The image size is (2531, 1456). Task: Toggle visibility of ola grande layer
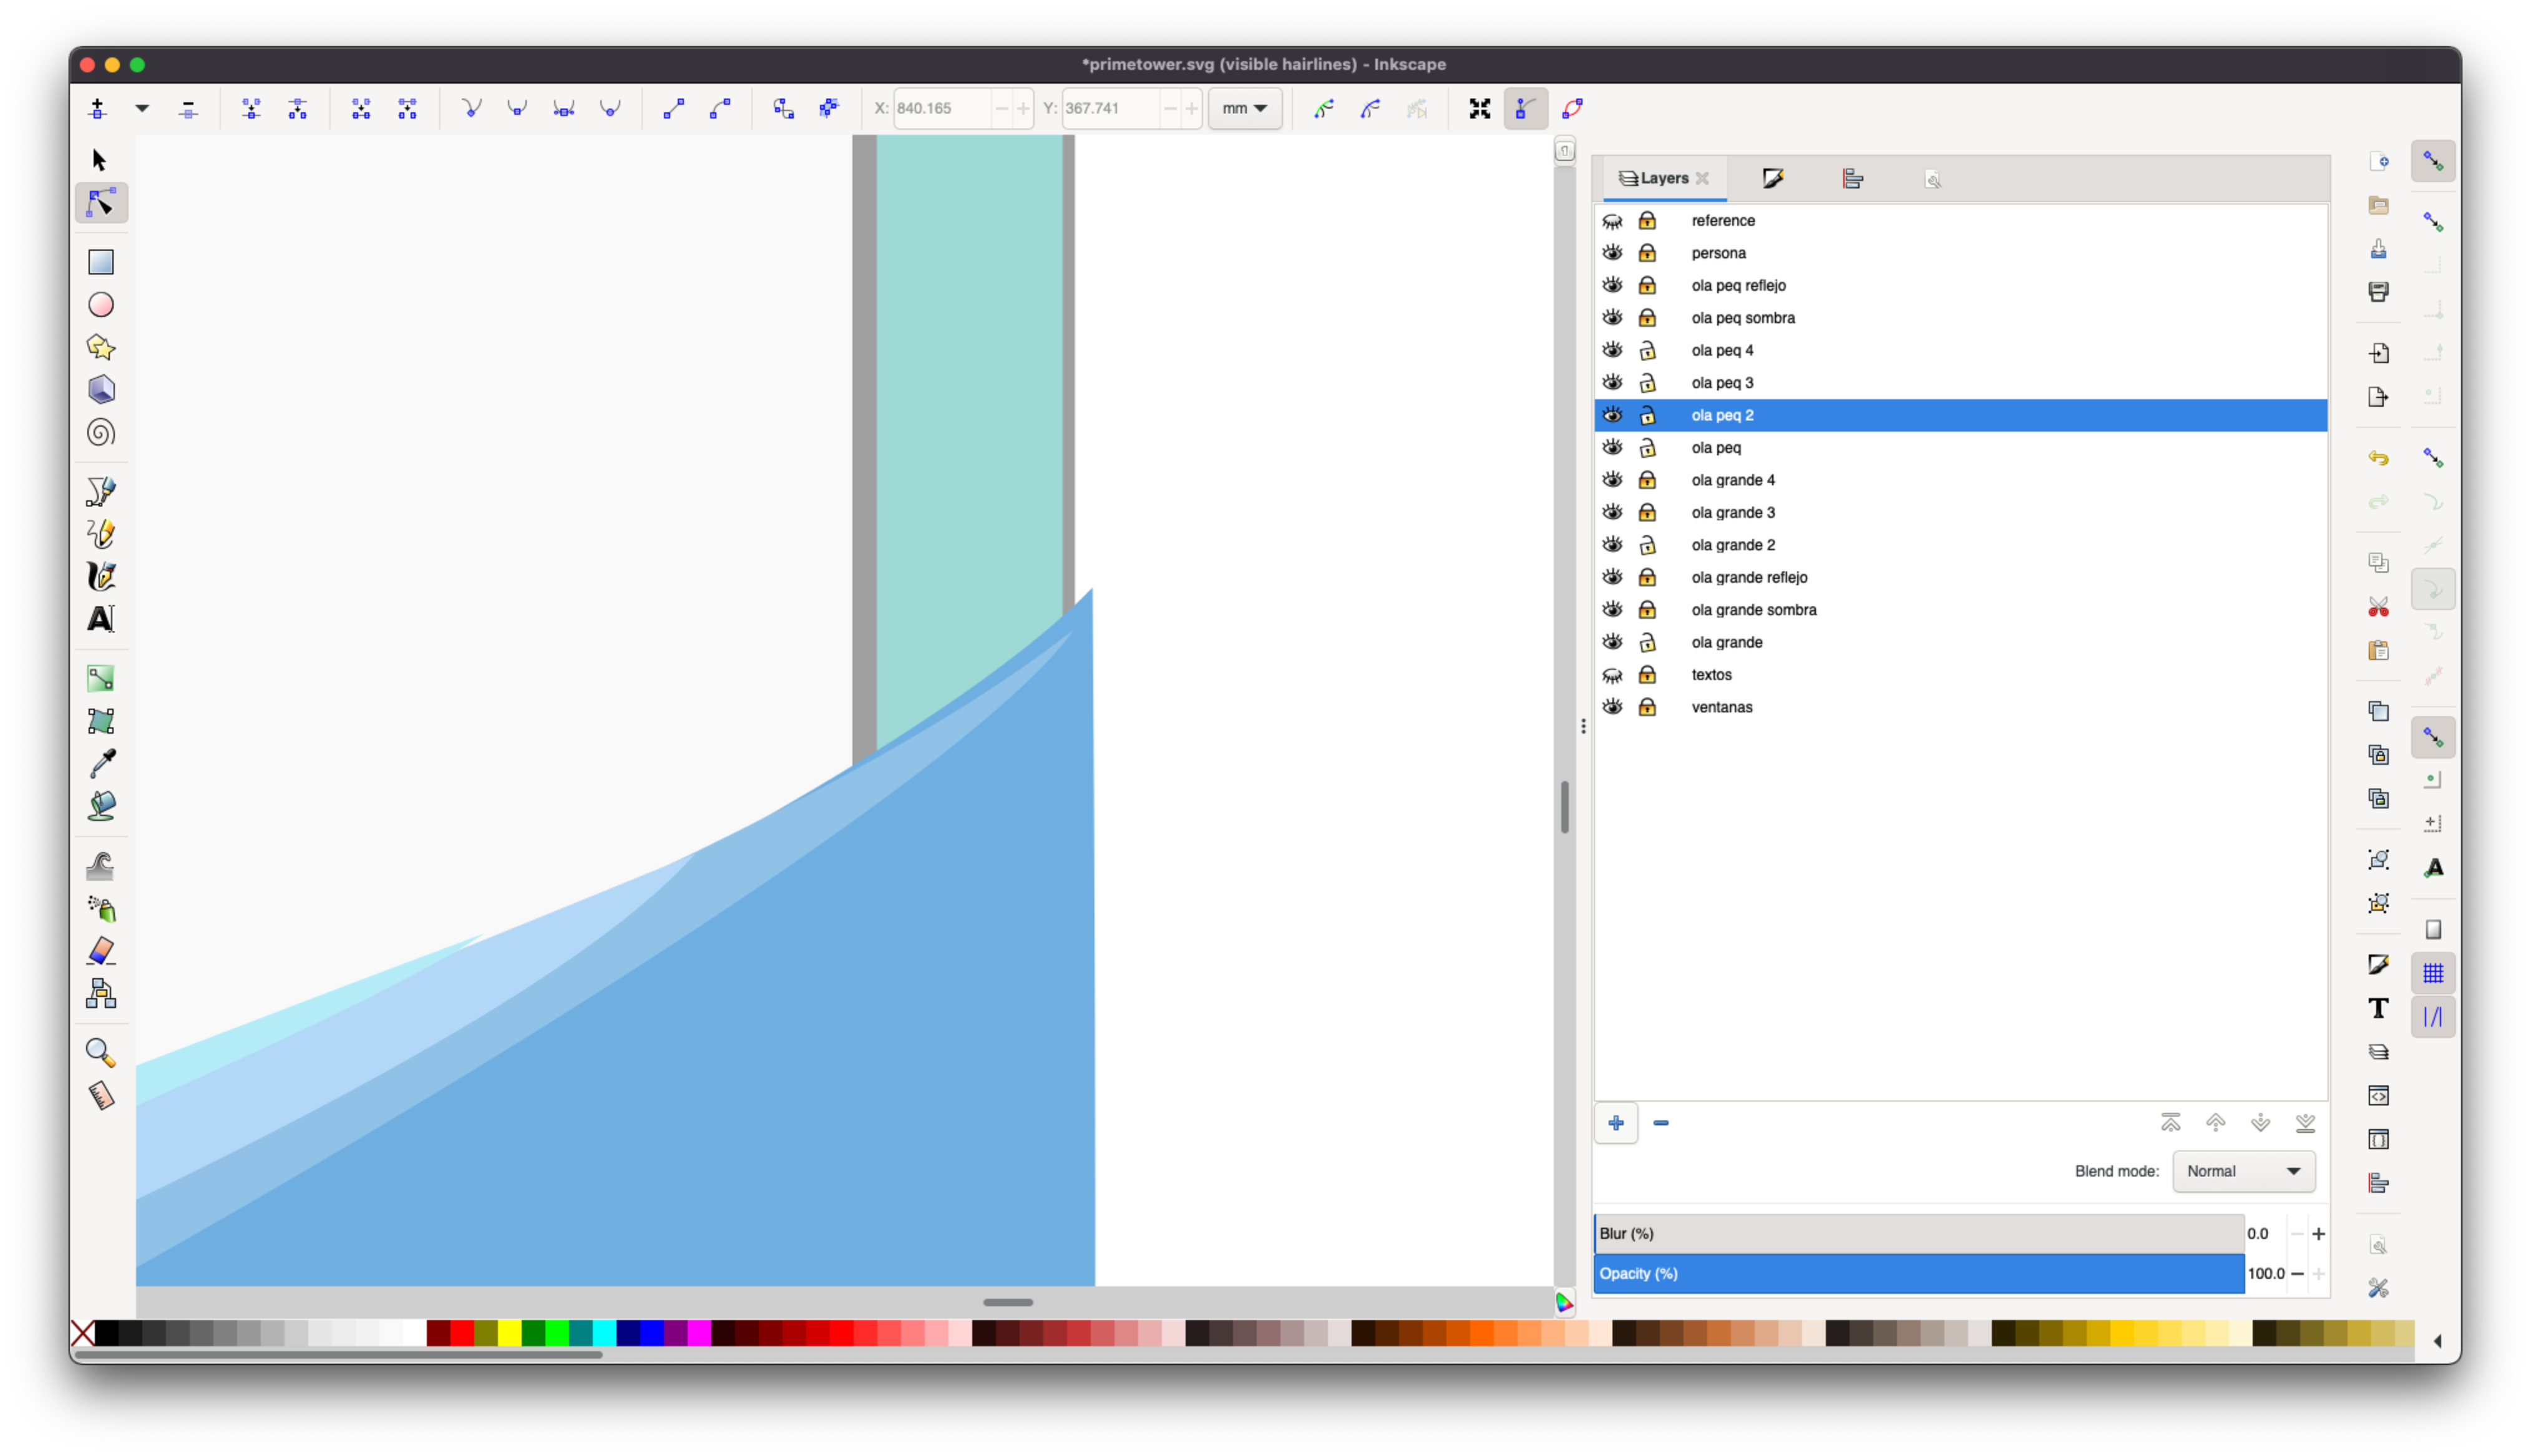(x=1613, y=641)
